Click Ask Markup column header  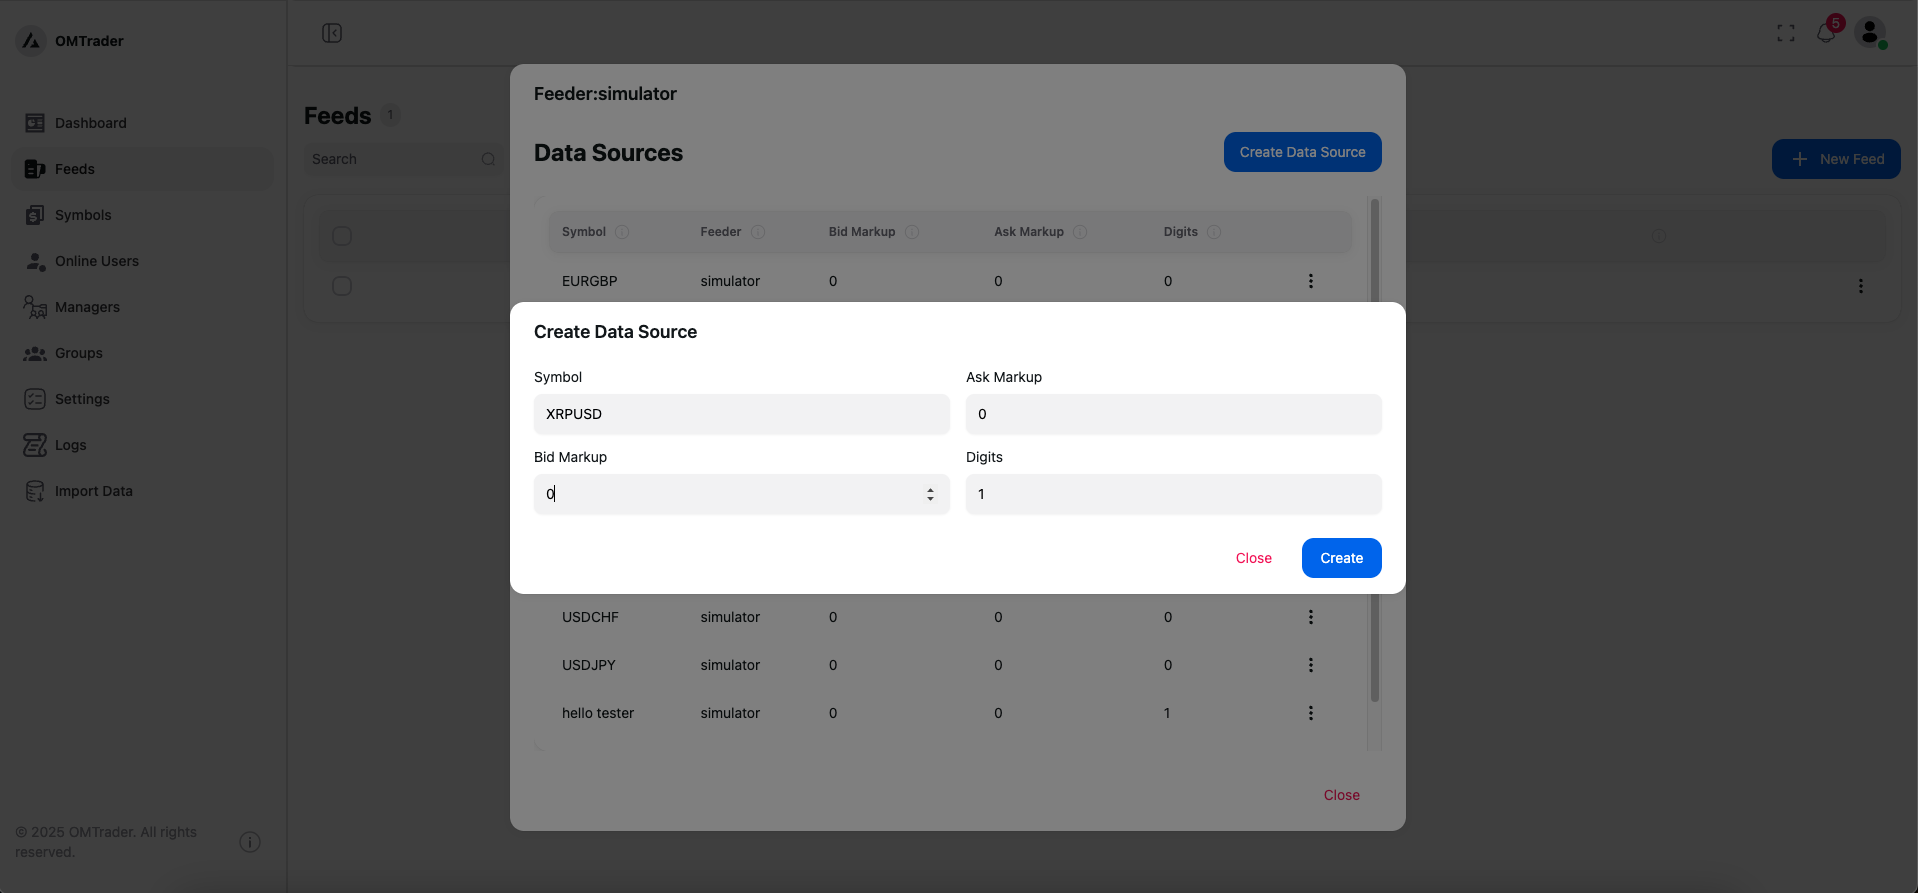[1029, 232]
